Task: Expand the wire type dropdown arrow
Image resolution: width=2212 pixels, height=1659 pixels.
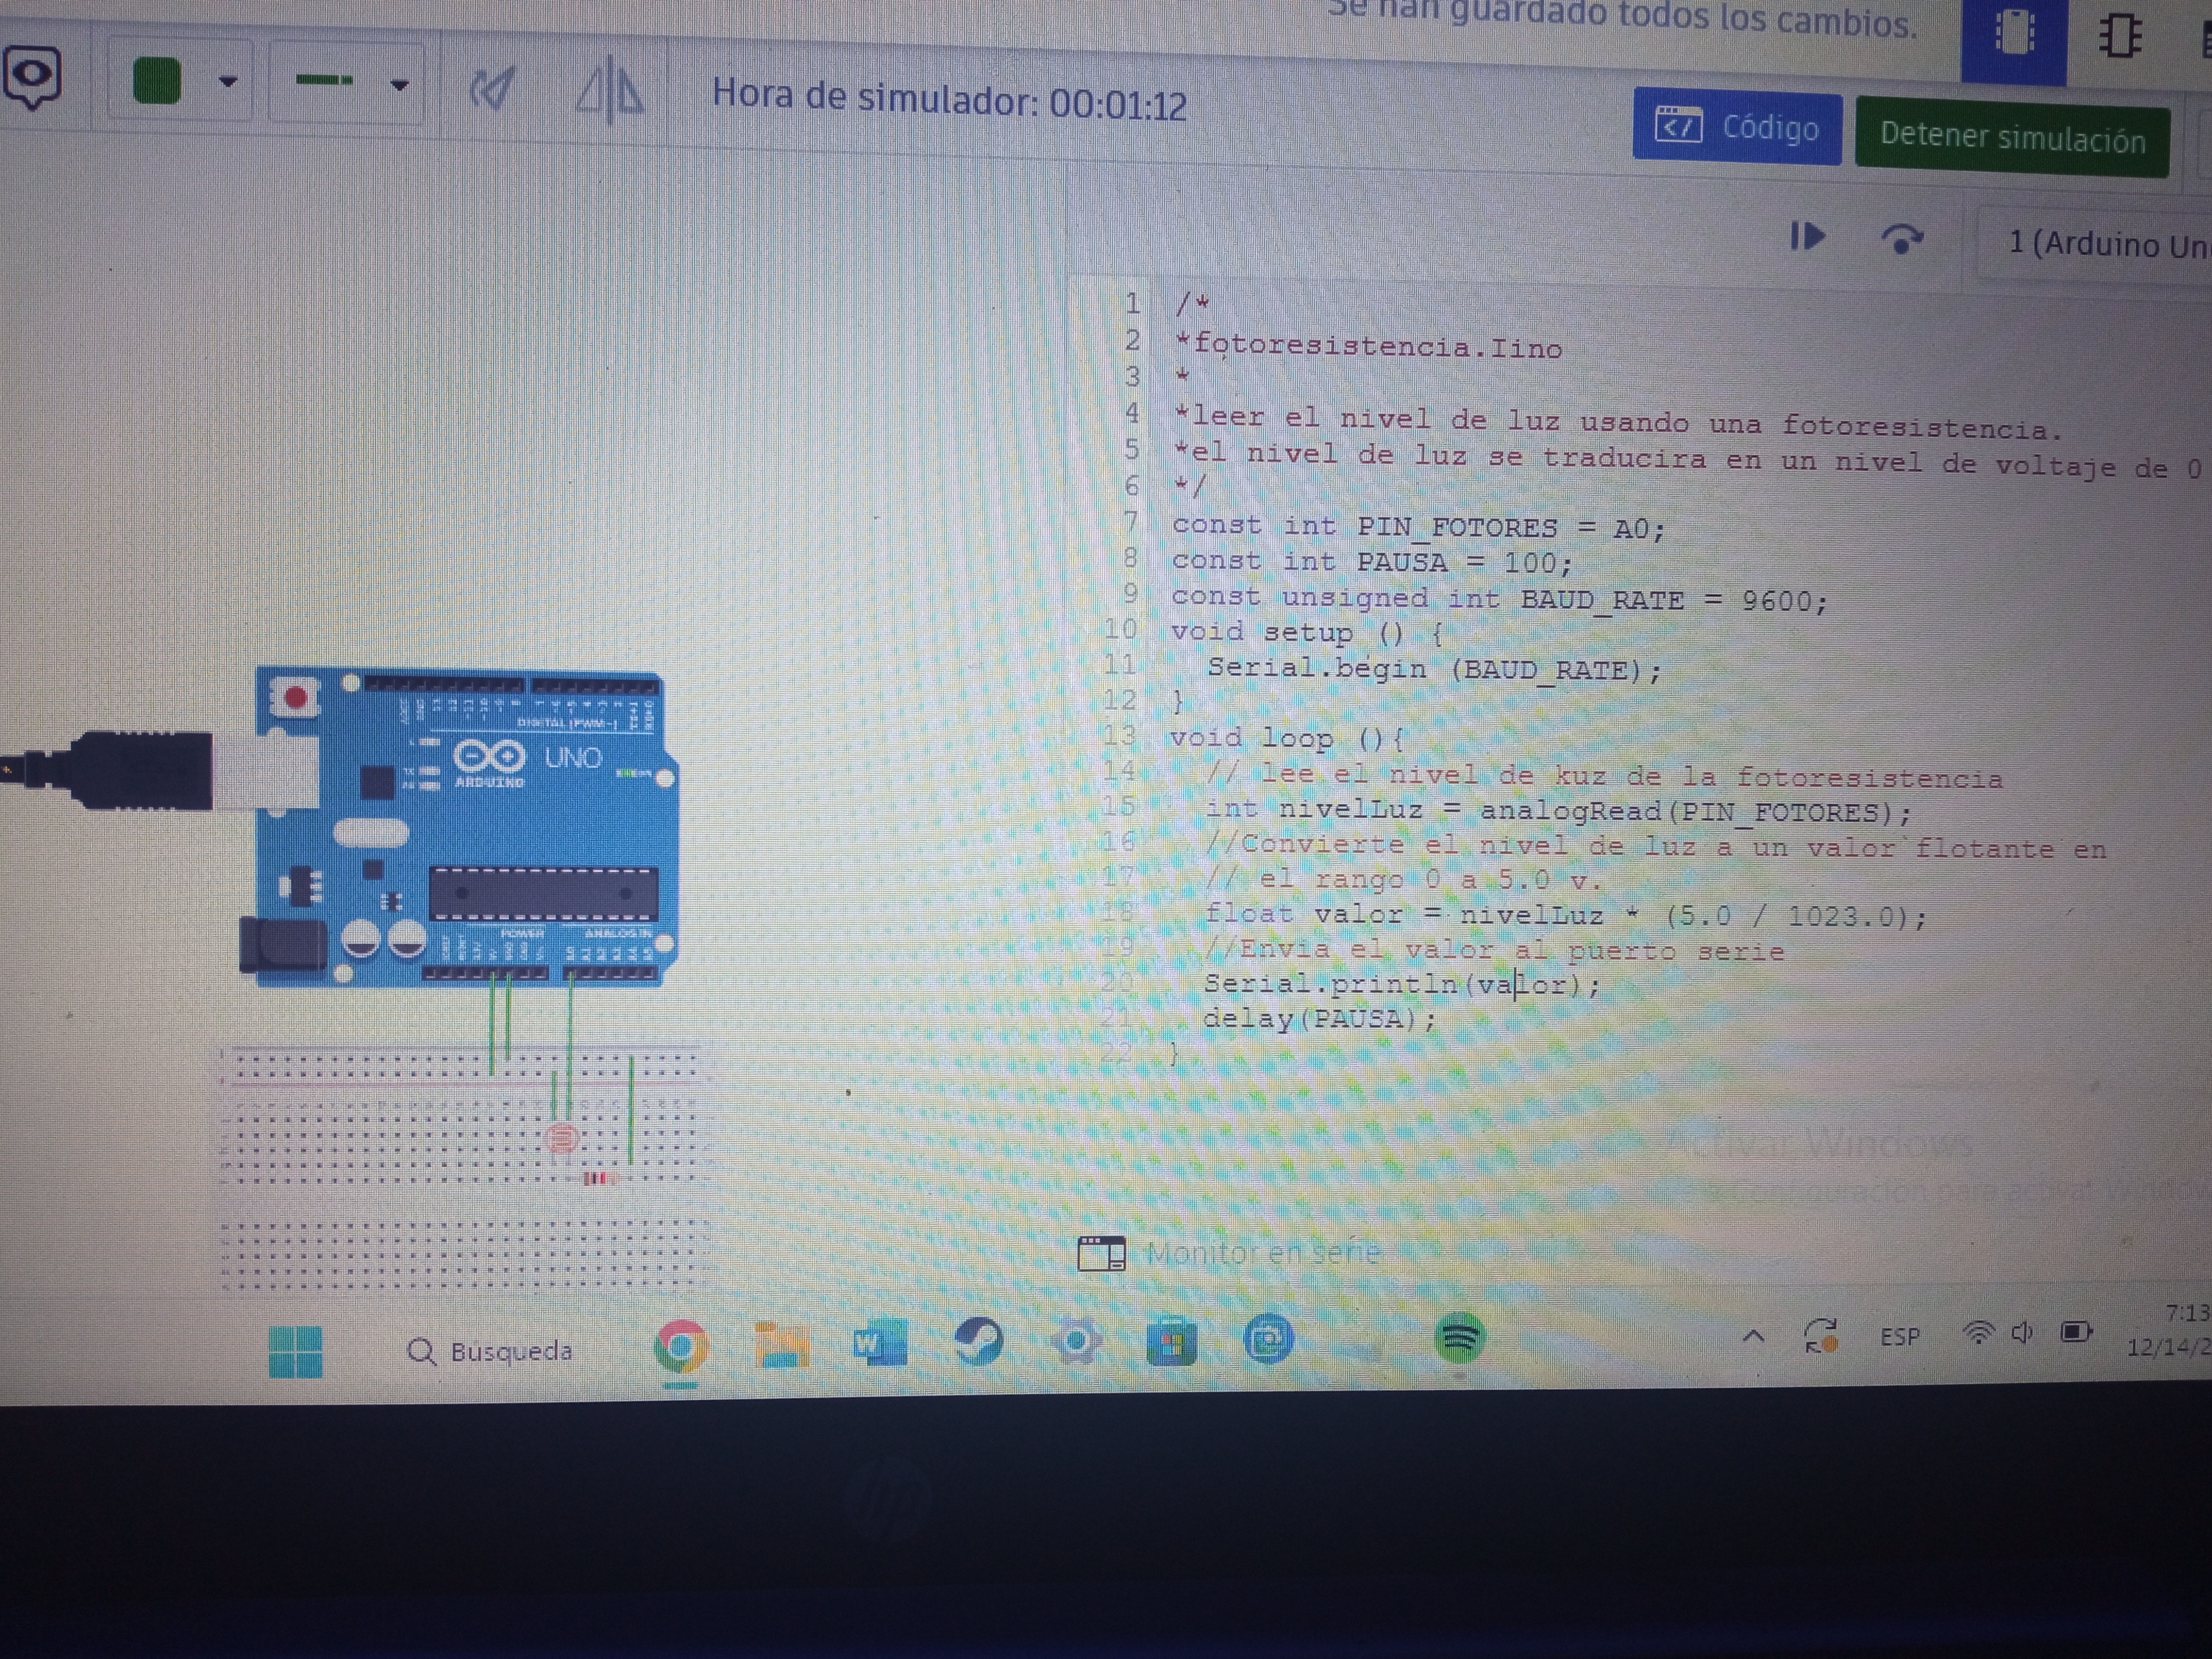Action: tap(399, 86)
